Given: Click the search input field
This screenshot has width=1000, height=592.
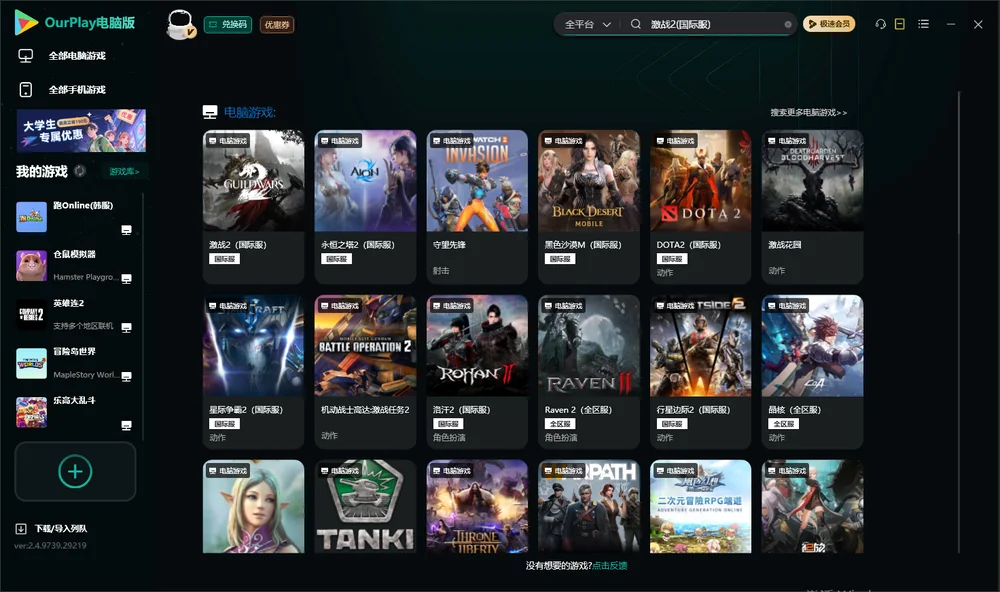Looking at the screenshot, I should pos(714,24).
